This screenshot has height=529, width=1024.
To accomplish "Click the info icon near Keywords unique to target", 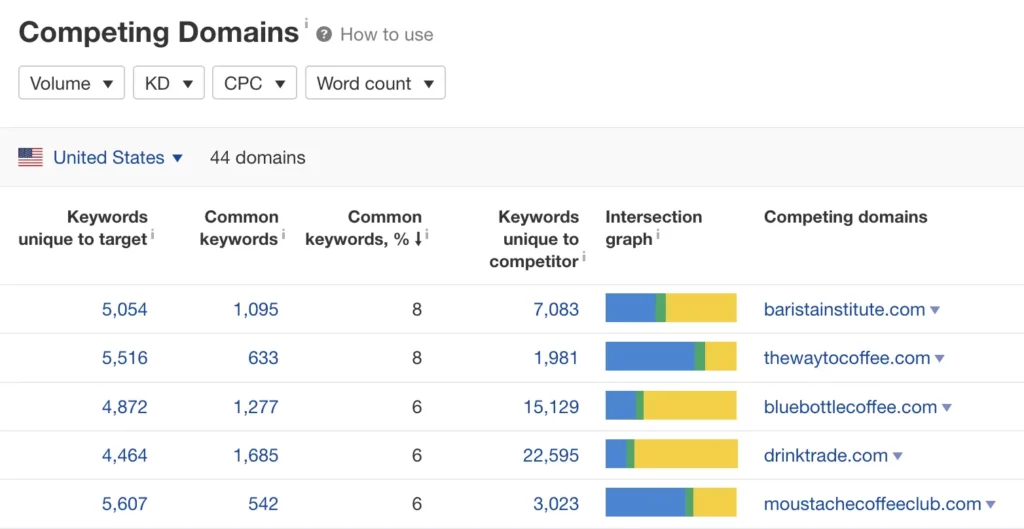I will (x=152, y=234).
